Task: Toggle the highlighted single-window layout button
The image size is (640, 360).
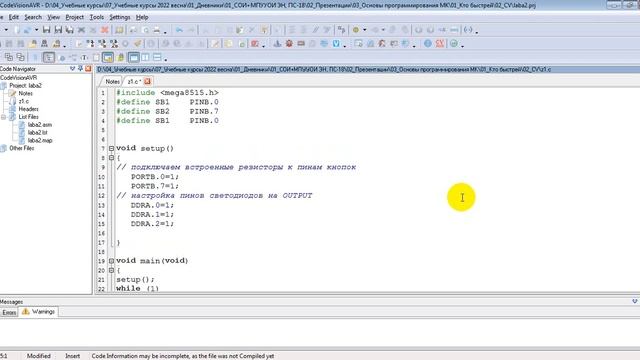Action: 133,57
